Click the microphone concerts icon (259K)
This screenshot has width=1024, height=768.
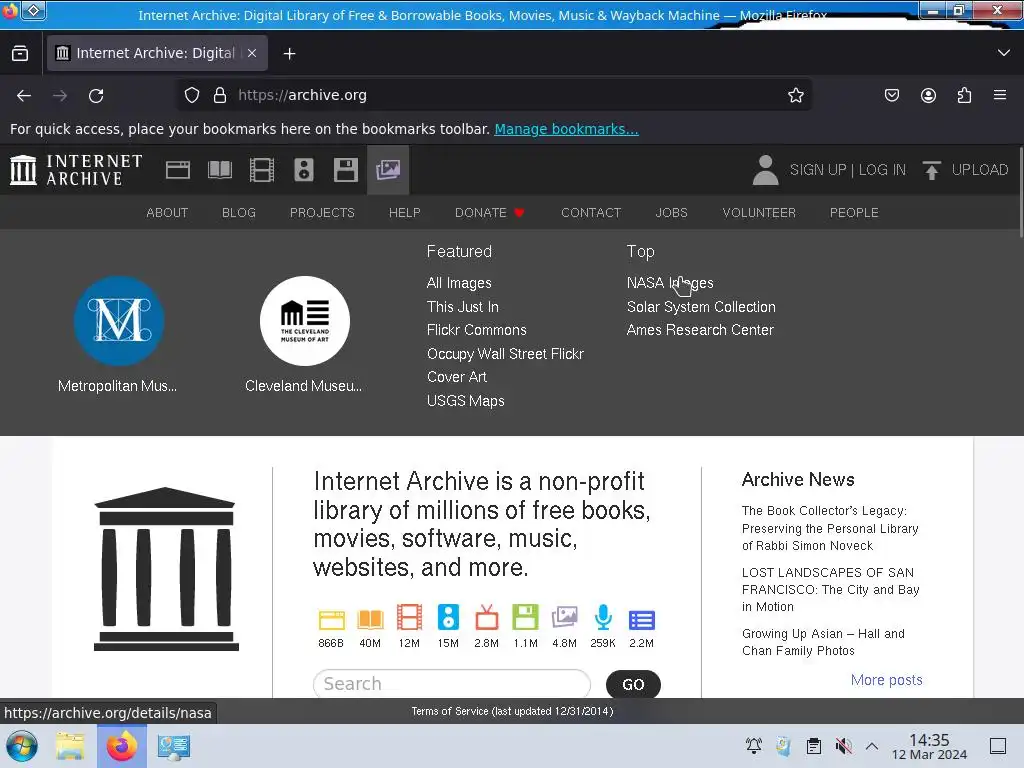click(603, 617)
